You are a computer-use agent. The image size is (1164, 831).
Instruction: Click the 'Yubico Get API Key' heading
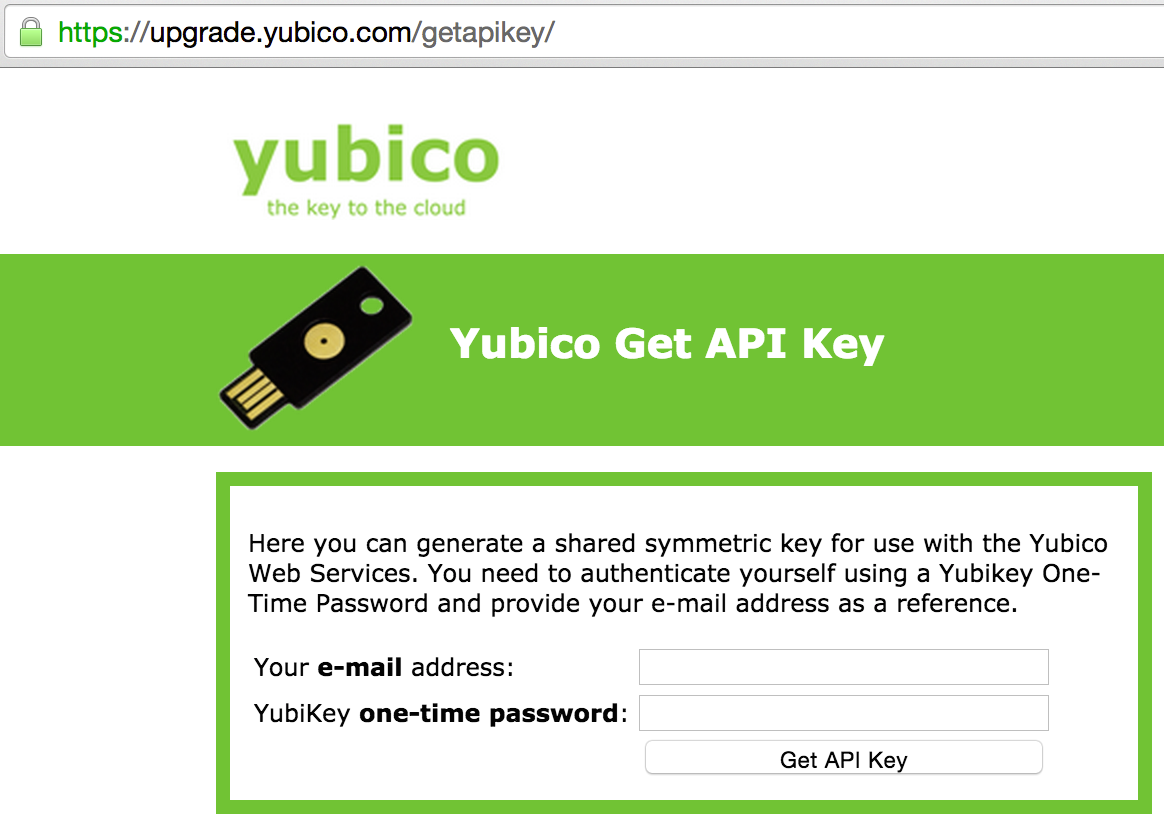(668, 343)
